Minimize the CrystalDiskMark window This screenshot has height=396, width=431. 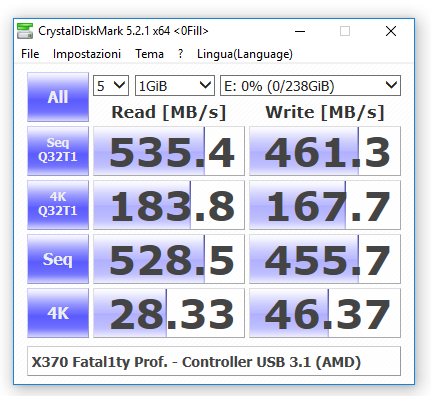(x=300, y=31)
